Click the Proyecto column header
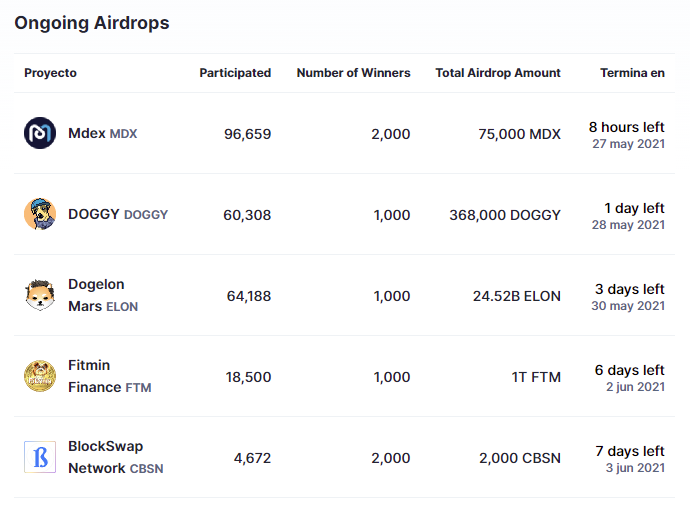This screenshot has height=513, width=690. click(50, 73)
